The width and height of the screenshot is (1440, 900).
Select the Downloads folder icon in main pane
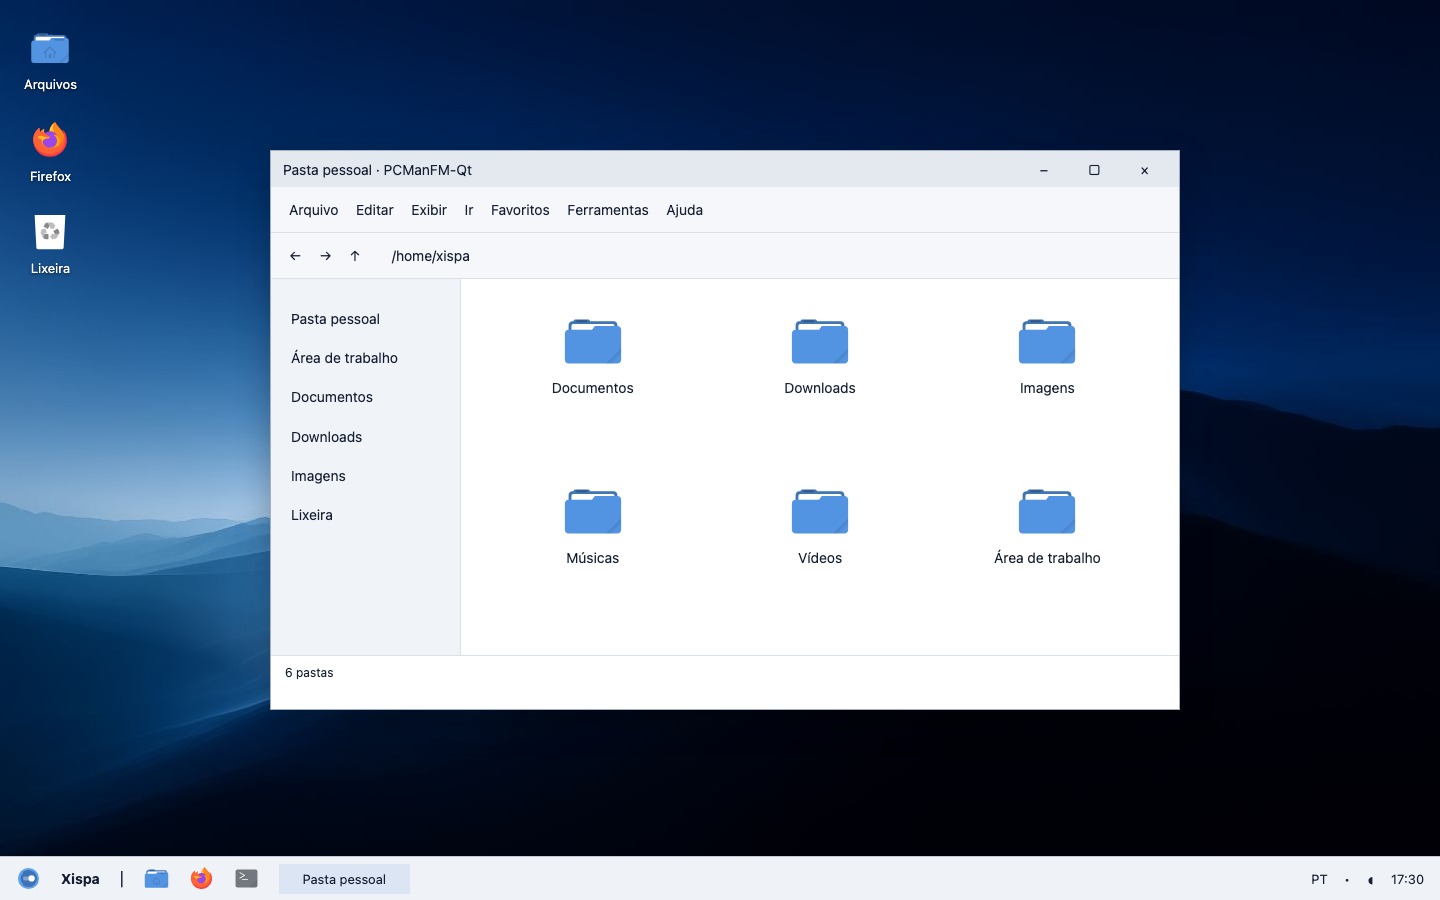point(820,341)
